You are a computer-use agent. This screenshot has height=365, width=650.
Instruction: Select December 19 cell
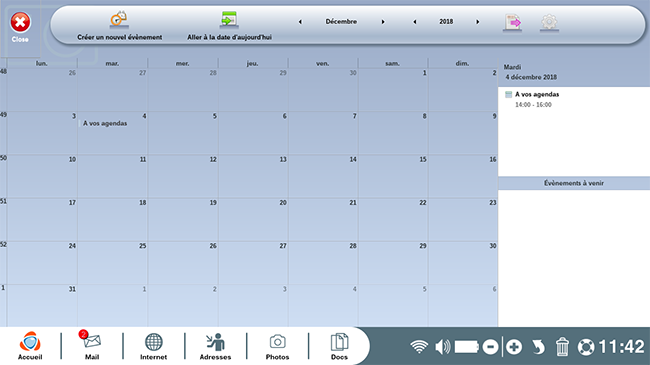(183, 219)
